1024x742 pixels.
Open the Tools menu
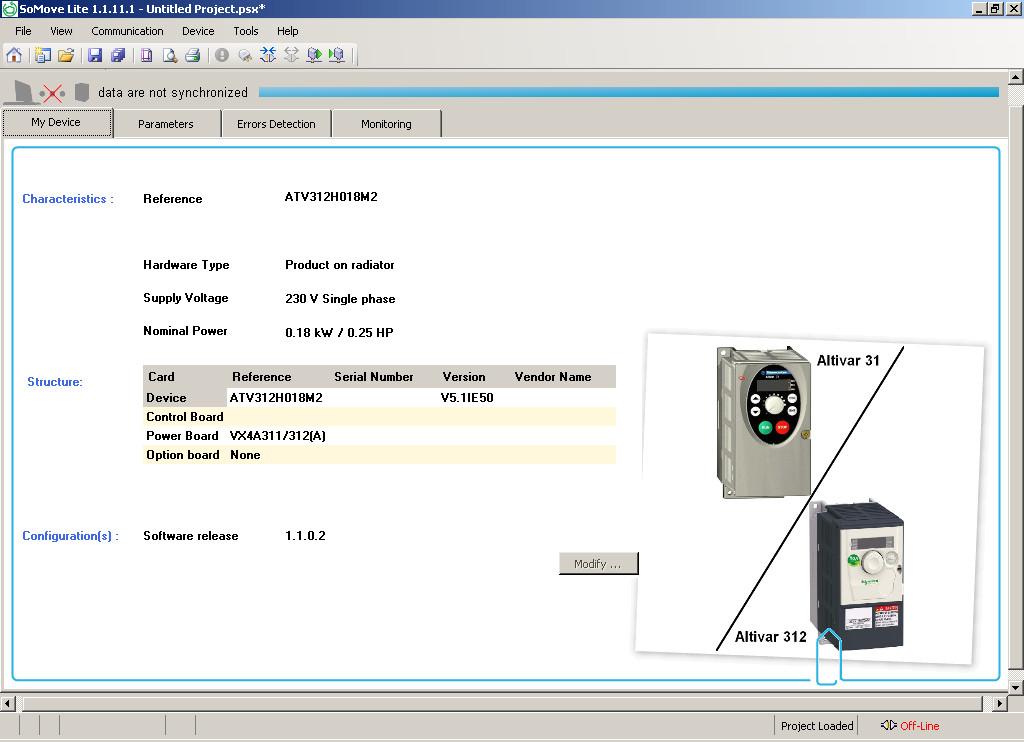tap(246, 31)
